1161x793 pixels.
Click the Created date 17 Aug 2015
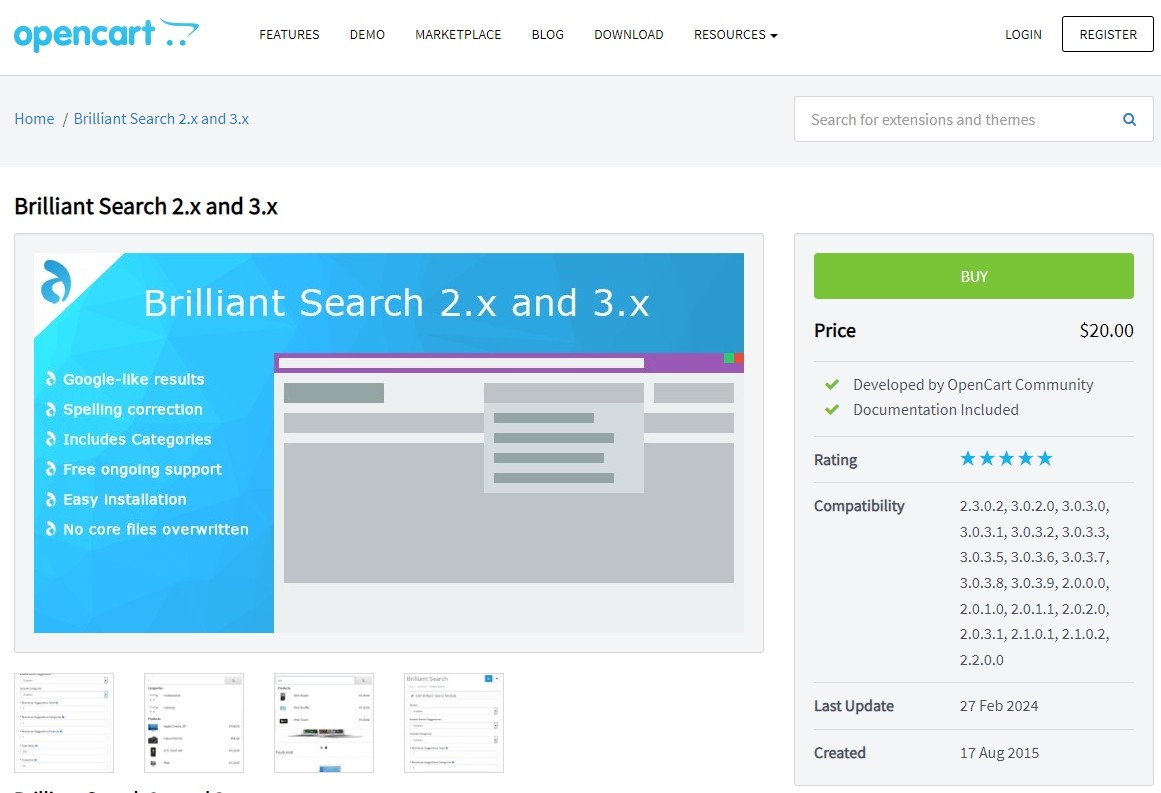1000,753
